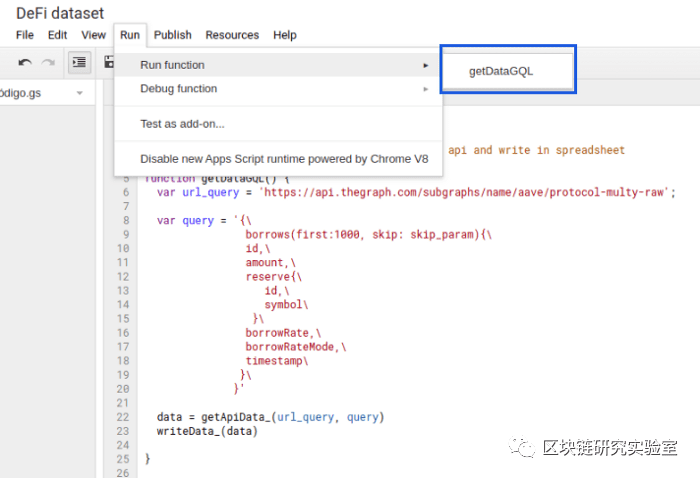The image size is (700, 478).
Task: Click the borrows(first:1000 query line
Action: [368, 234]
